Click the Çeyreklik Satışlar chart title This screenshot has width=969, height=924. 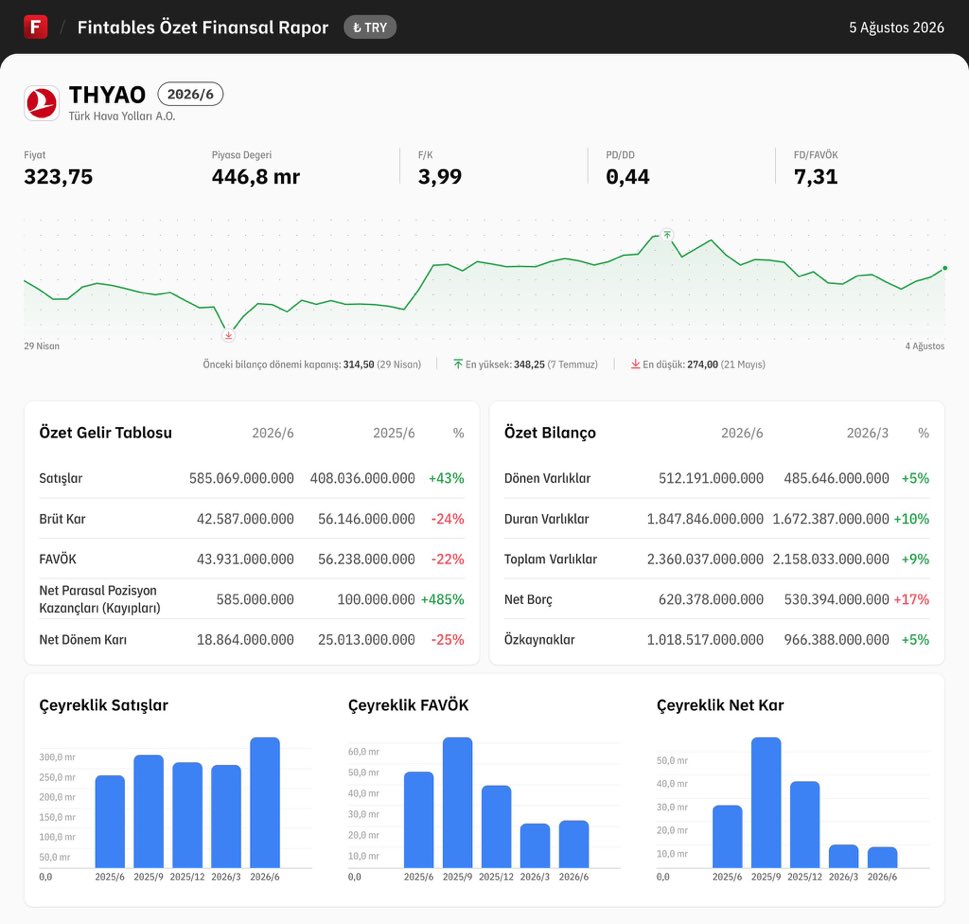click(x=104, y=705)
